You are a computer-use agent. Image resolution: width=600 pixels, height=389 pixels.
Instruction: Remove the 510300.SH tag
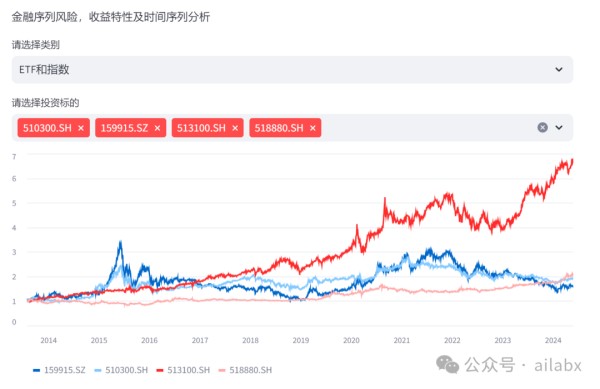pyautogui.click(x=81, y=128)
